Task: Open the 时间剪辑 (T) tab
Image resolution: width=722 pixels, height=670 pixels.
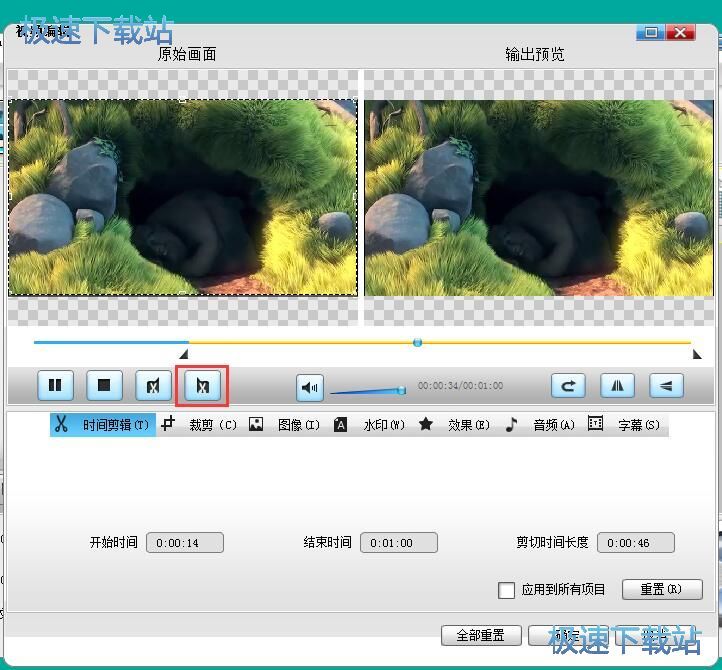Action: click(103, 425)
